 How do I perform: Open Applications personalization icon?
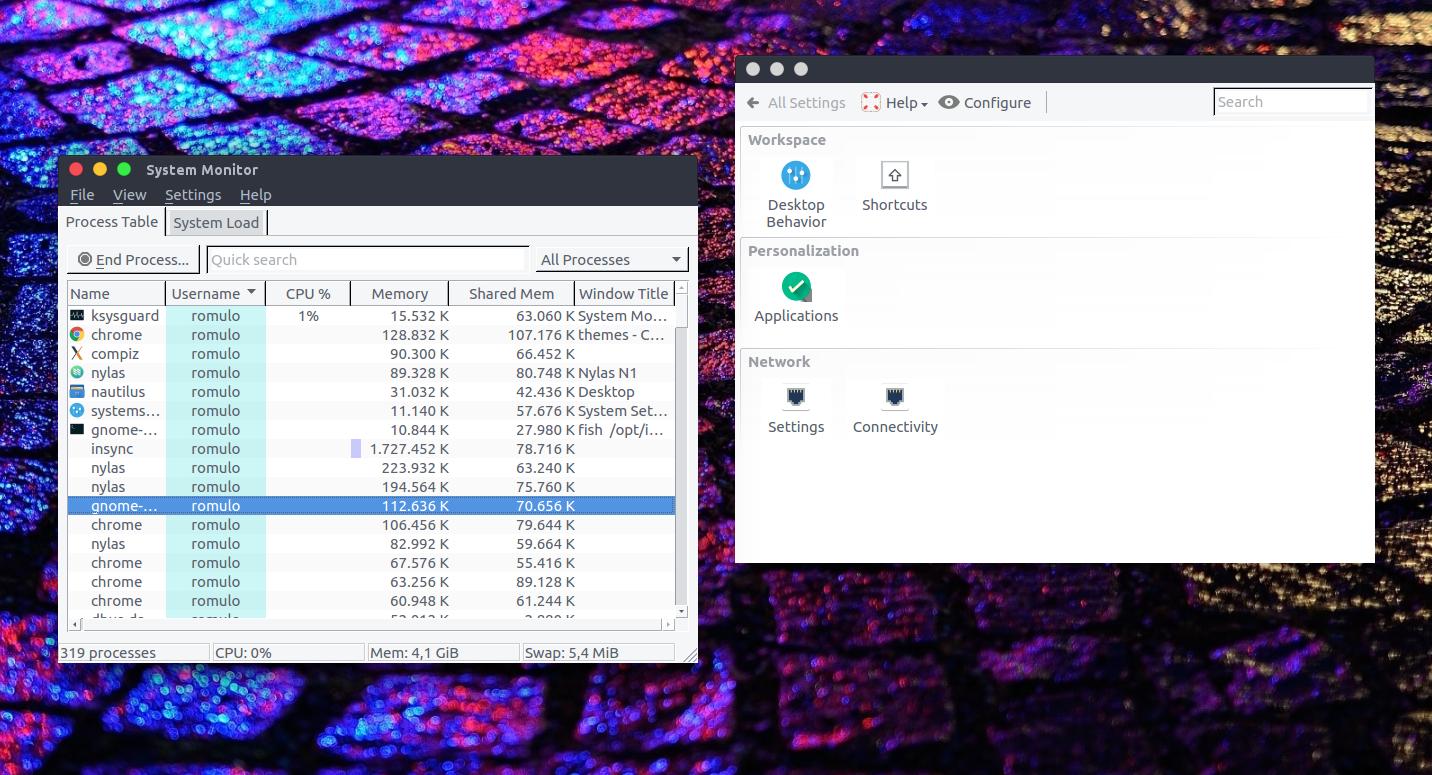pyautogui.click(x=796, y=288)
